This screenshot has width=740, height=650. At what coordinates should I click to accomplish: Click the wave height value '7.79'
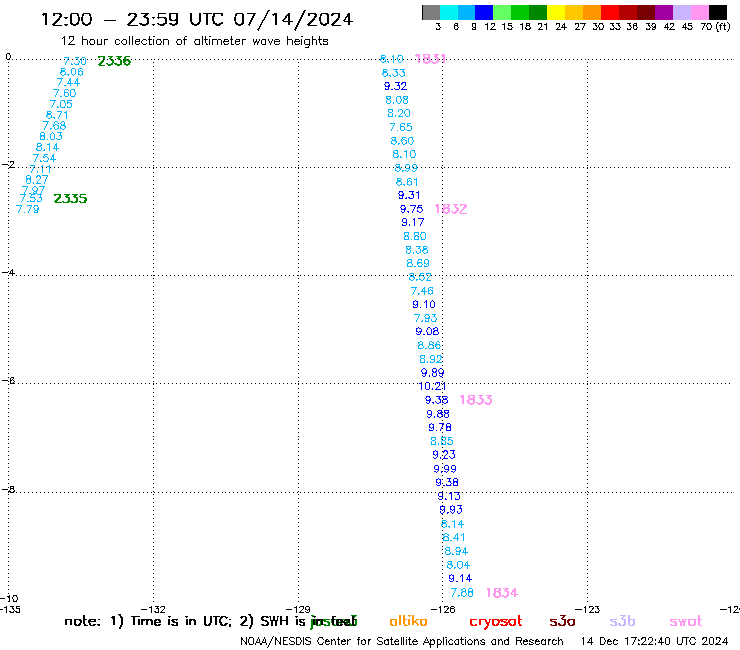pos(27,210)
